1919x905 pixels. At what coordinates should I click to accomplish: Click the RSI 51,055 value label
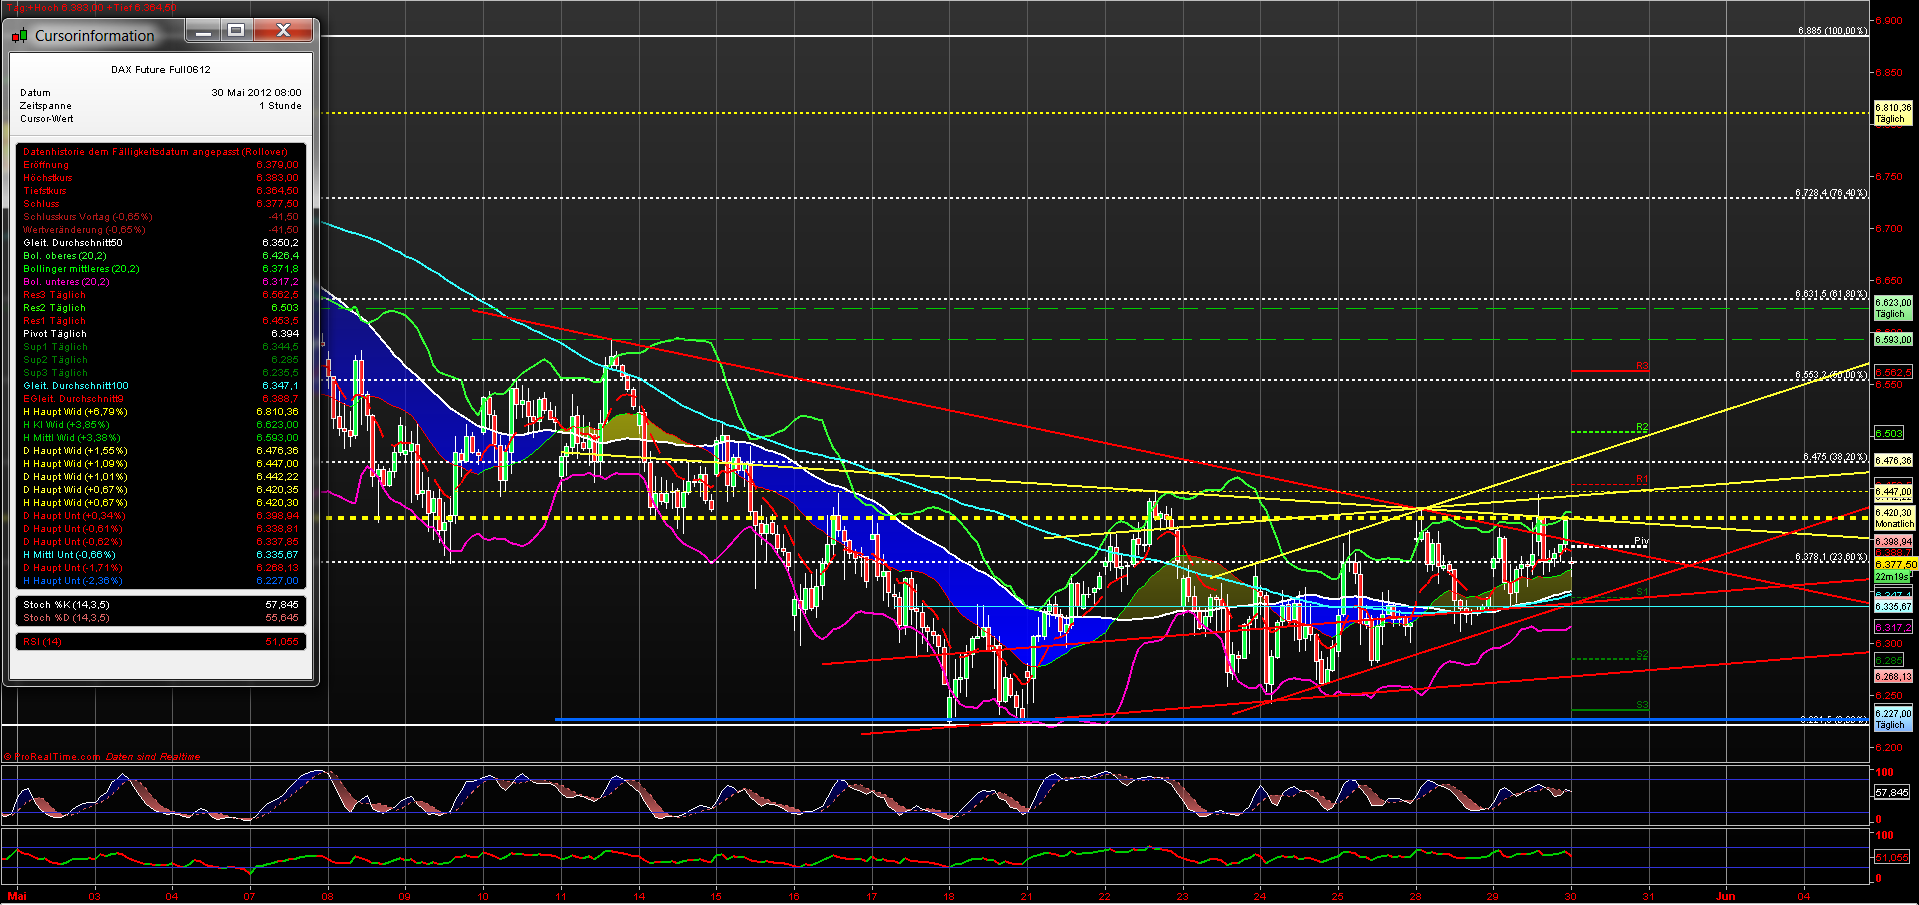point(1891,857)
